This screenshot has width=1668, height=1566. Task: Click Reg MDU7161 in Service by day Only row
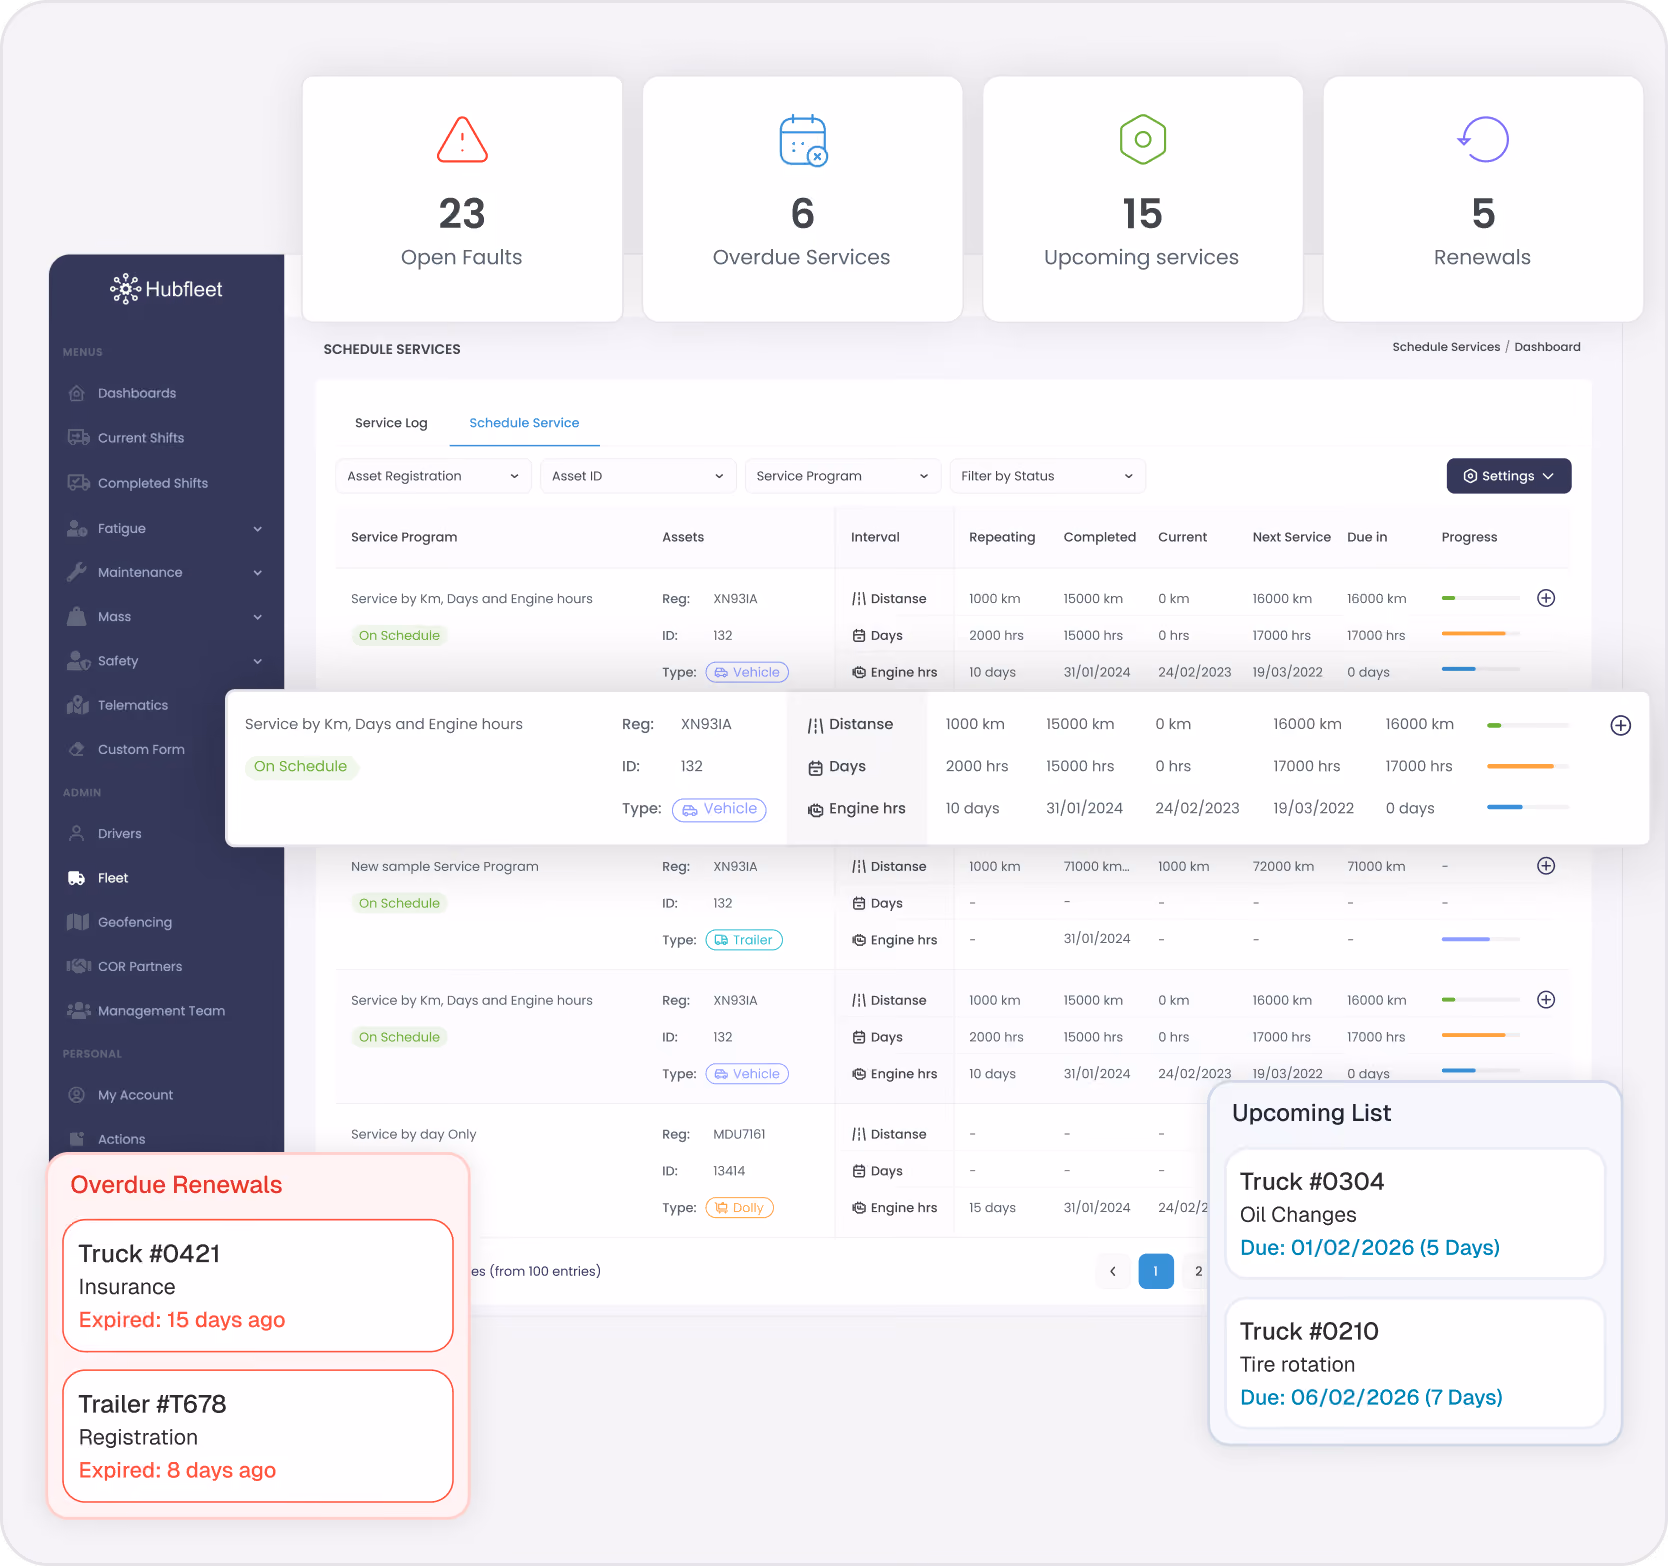739,1134
